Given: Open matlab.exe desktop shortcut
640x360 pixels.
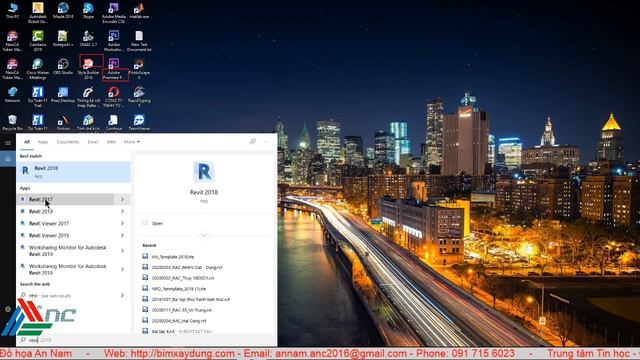Looking at the screenshot, I should click(139, 11).
